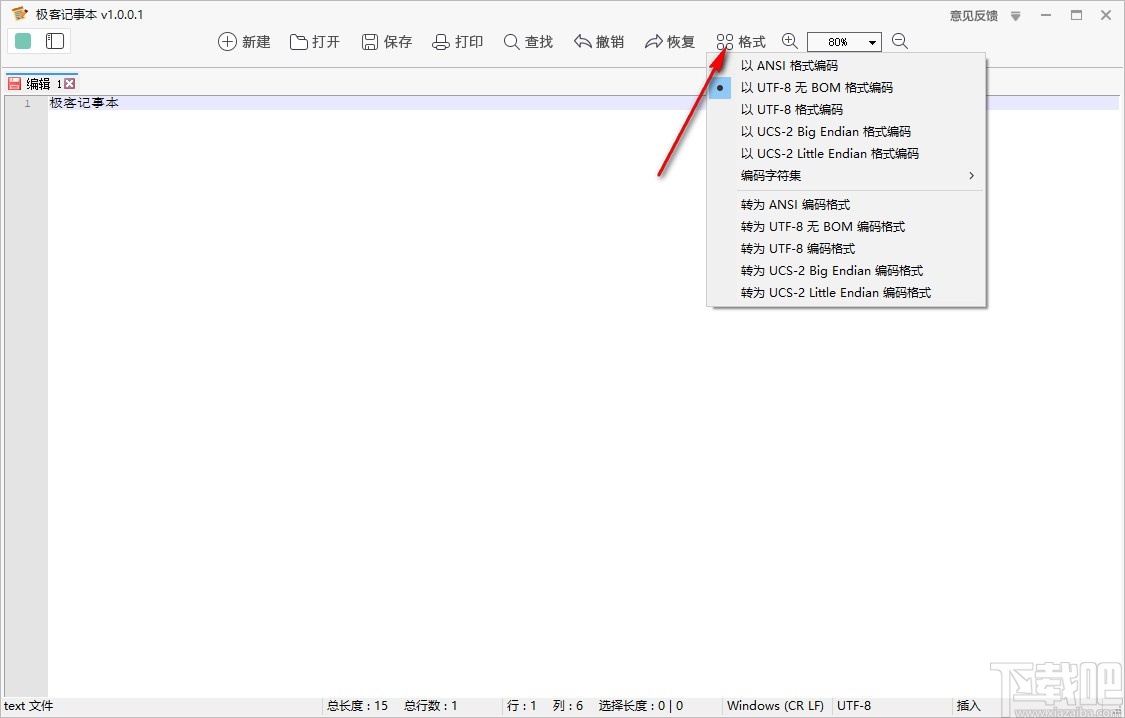This screenshot has width=1125, height=718.
Task: Click the 列 : 6 status entry
Action: point(568,706)
